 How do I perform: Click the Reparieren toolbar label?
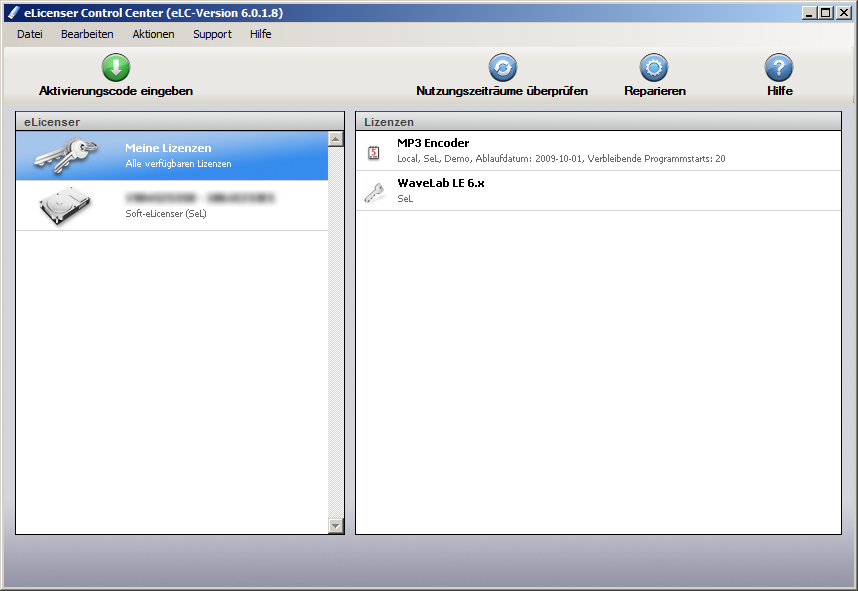click(x=654, y=91)
